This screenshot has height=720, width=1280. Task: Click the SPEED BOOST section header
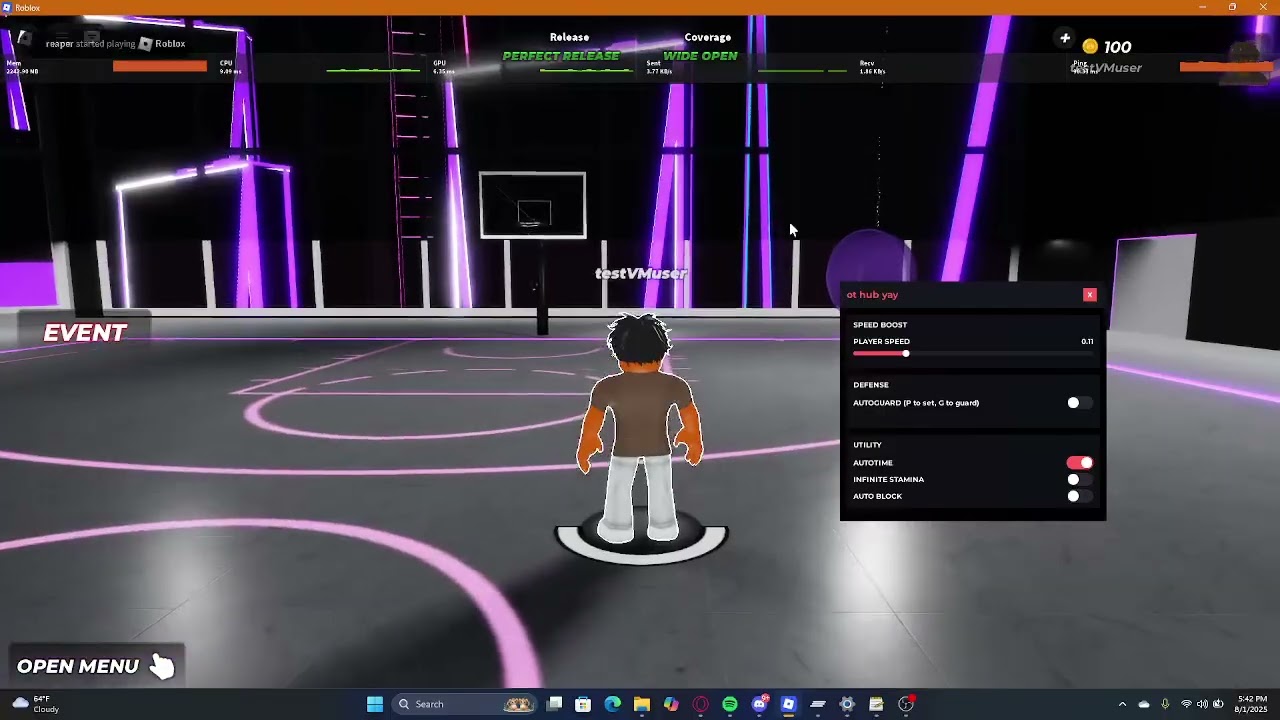point(880,325)
